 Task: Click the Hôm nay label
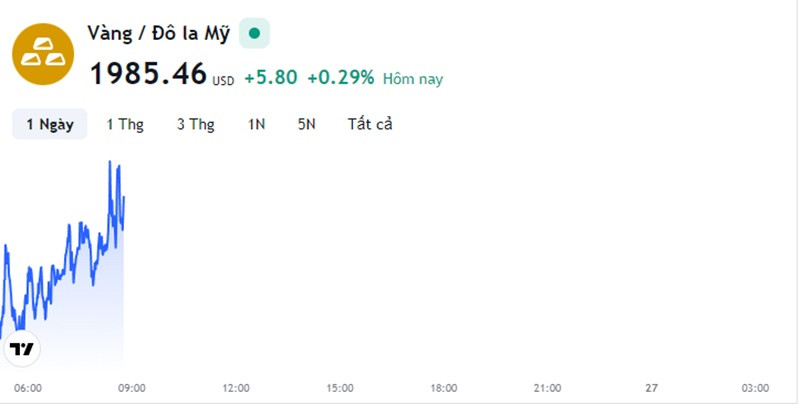click(413, 79)
